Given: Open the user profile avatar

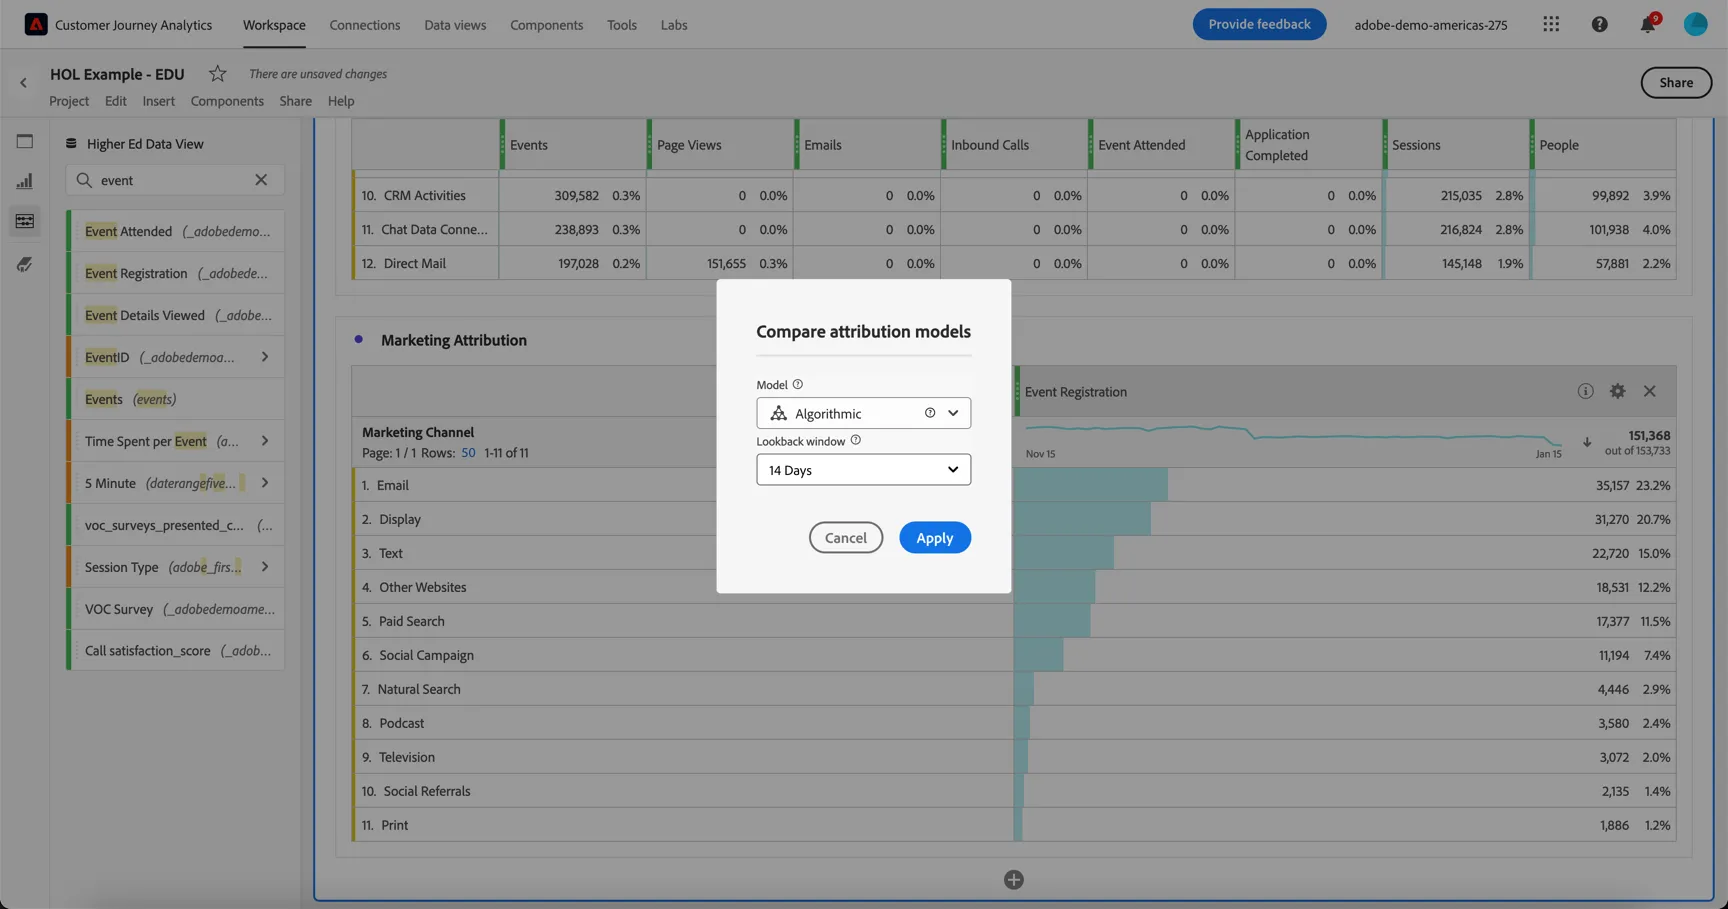Looking at the screenshot, I should pyautogui.click(x=1695, y=24).
